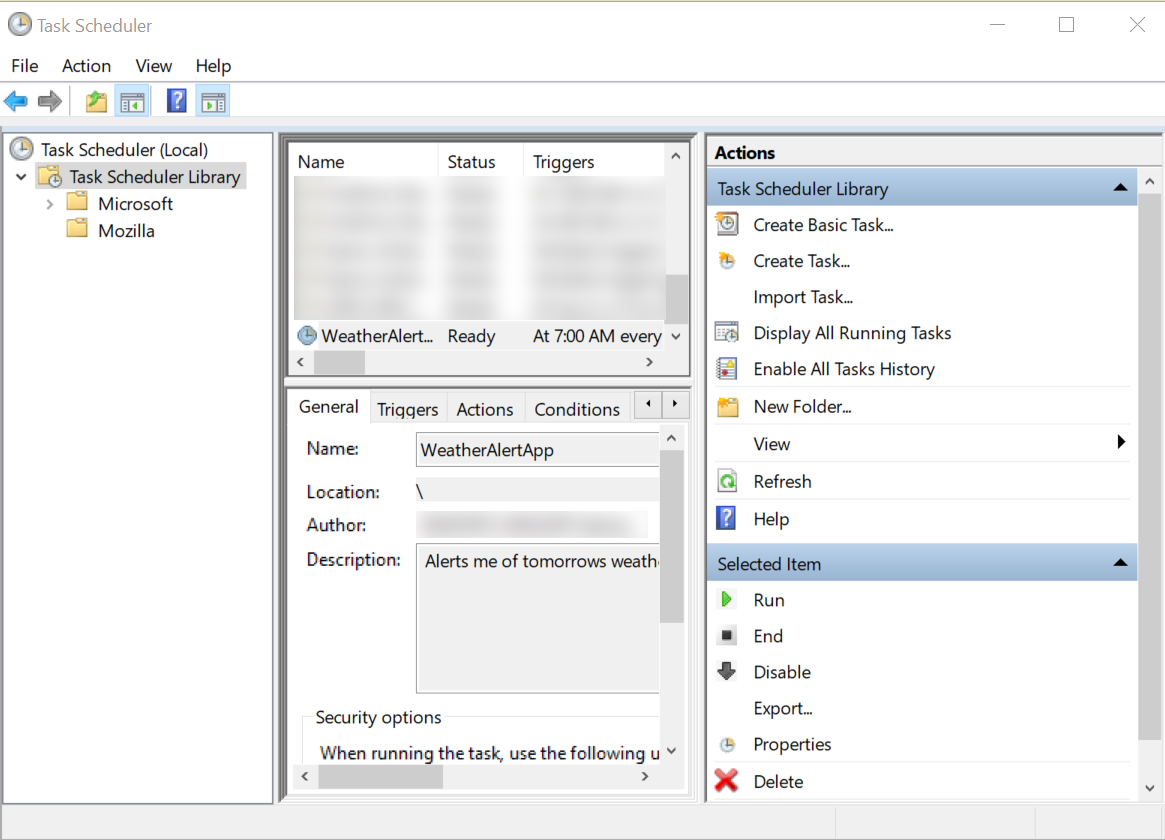Collapse the Task Scheduler Library actions section
The image size is (1165, 840).
click(1120, 188)
